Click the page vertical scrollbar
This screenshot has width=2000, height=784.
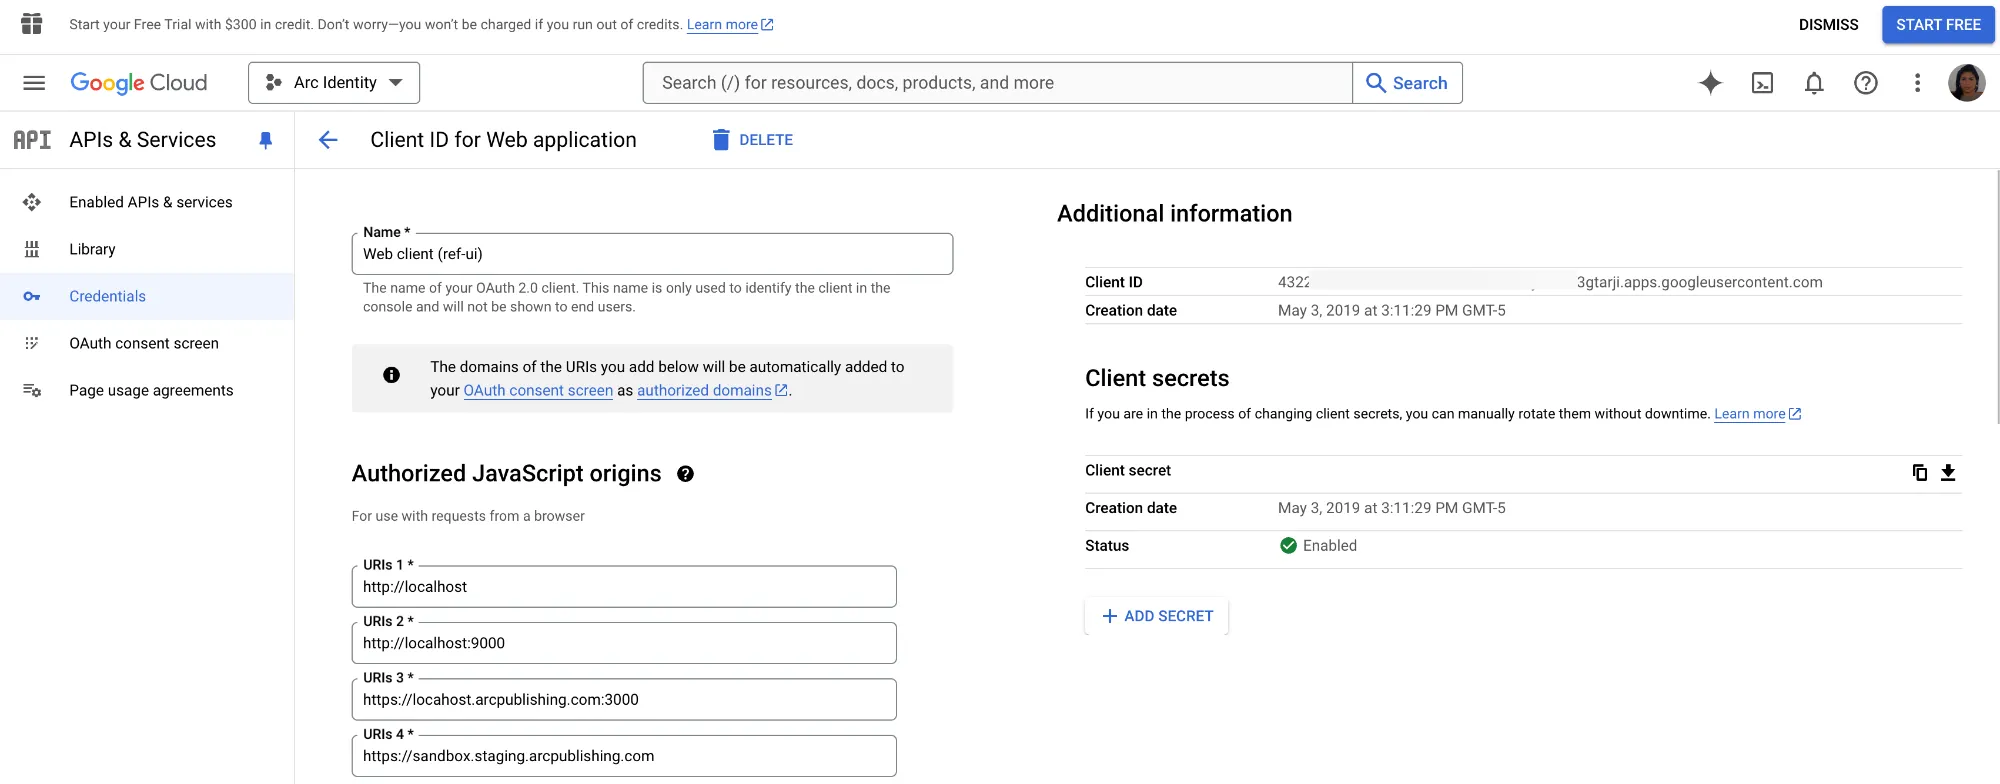pyautogui.click(x=1996, y=297)
